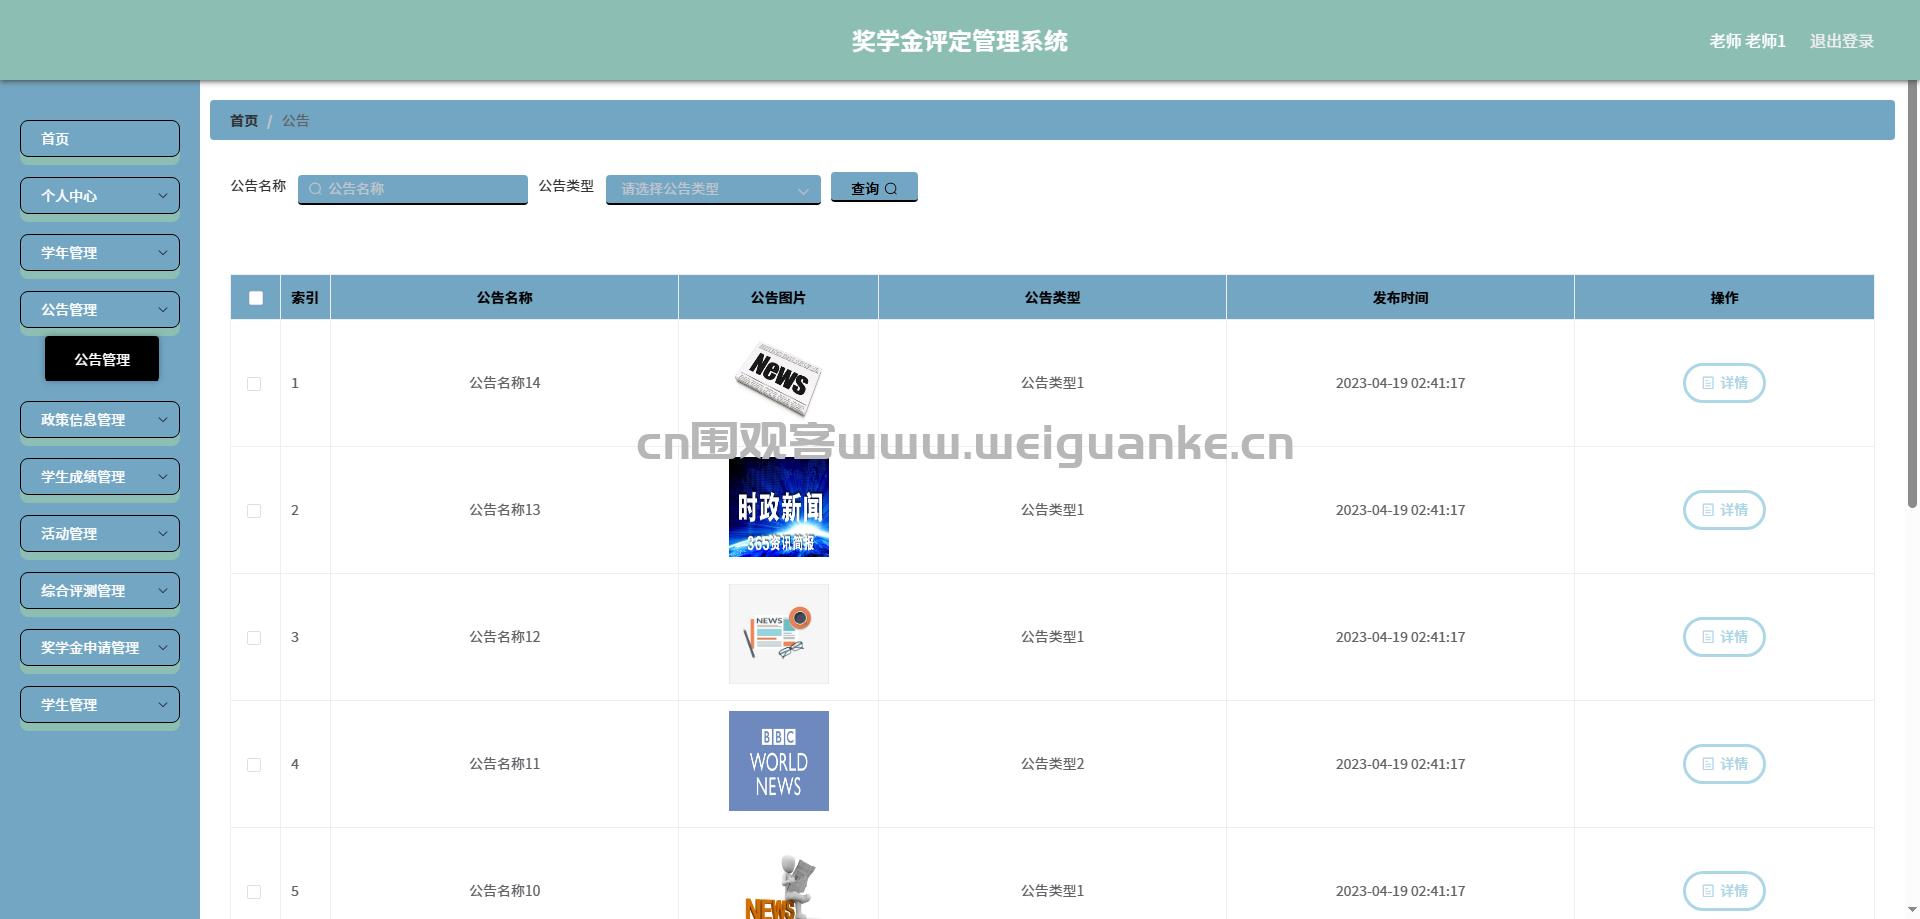Click the search magnifier icon in 公告名称 field

315,189
